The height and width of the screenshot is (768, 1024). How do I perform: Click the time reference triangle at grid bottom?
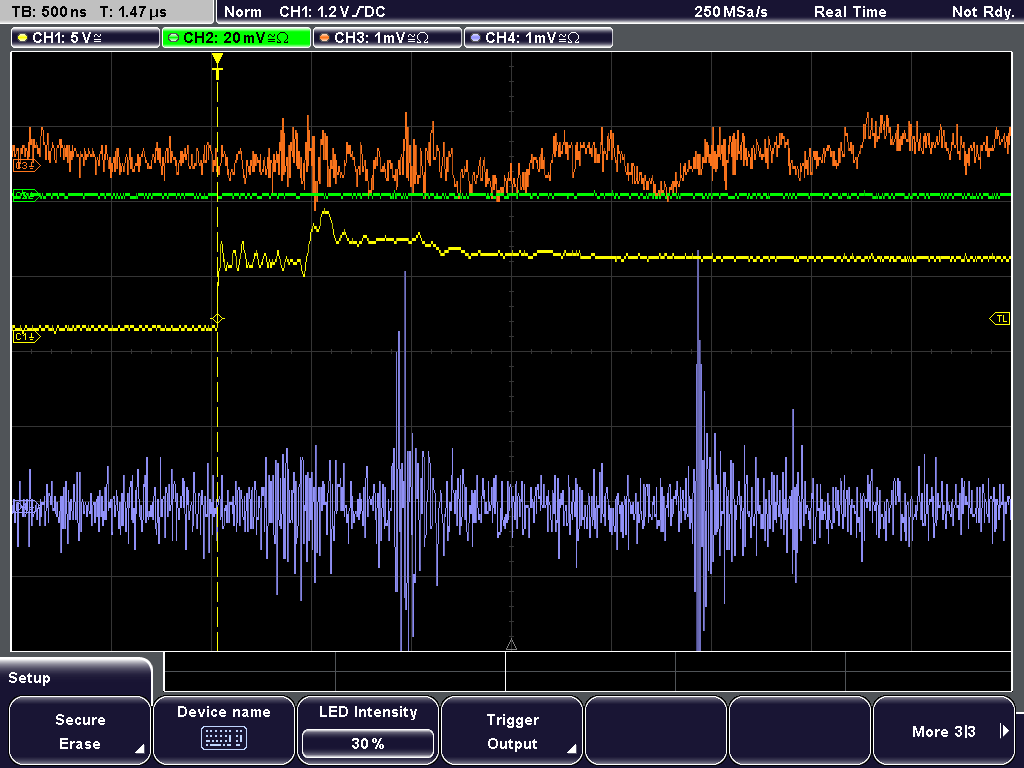point(511,645)
